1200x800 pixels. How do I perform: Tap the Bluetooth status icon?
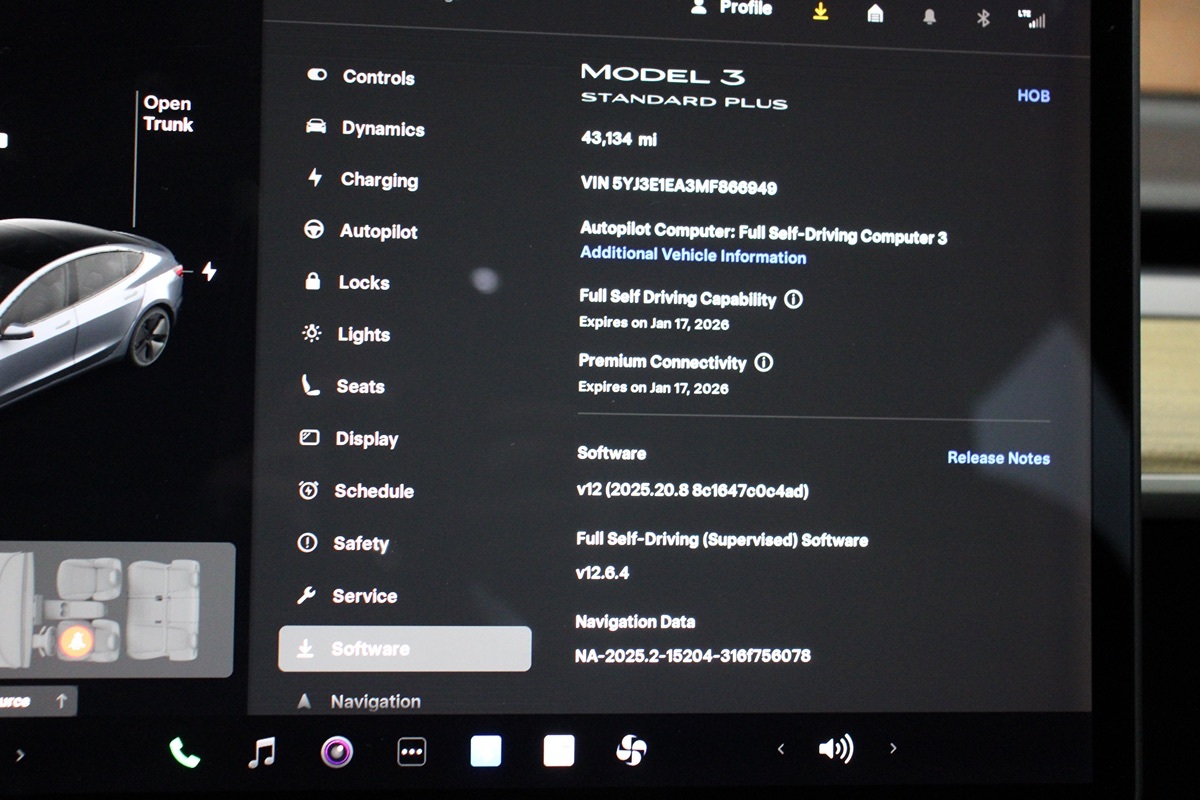coord(983,17)
